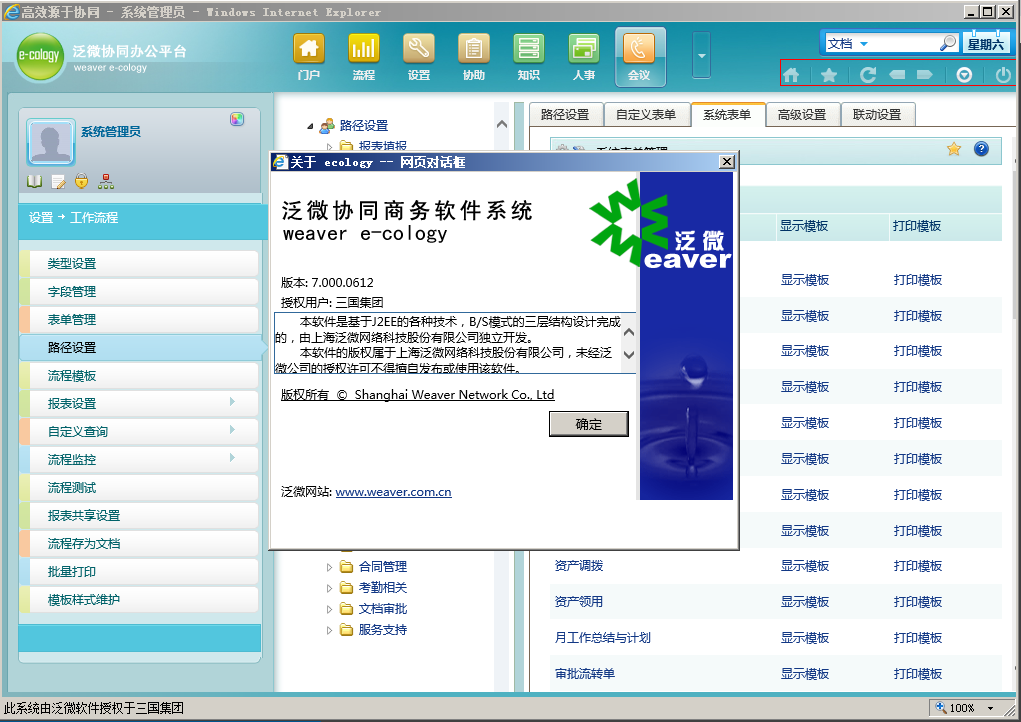This screenshot has width=1021, height=722.
Task: Expand the 服务支持 tree folder
Action: [x=329, y=630]
